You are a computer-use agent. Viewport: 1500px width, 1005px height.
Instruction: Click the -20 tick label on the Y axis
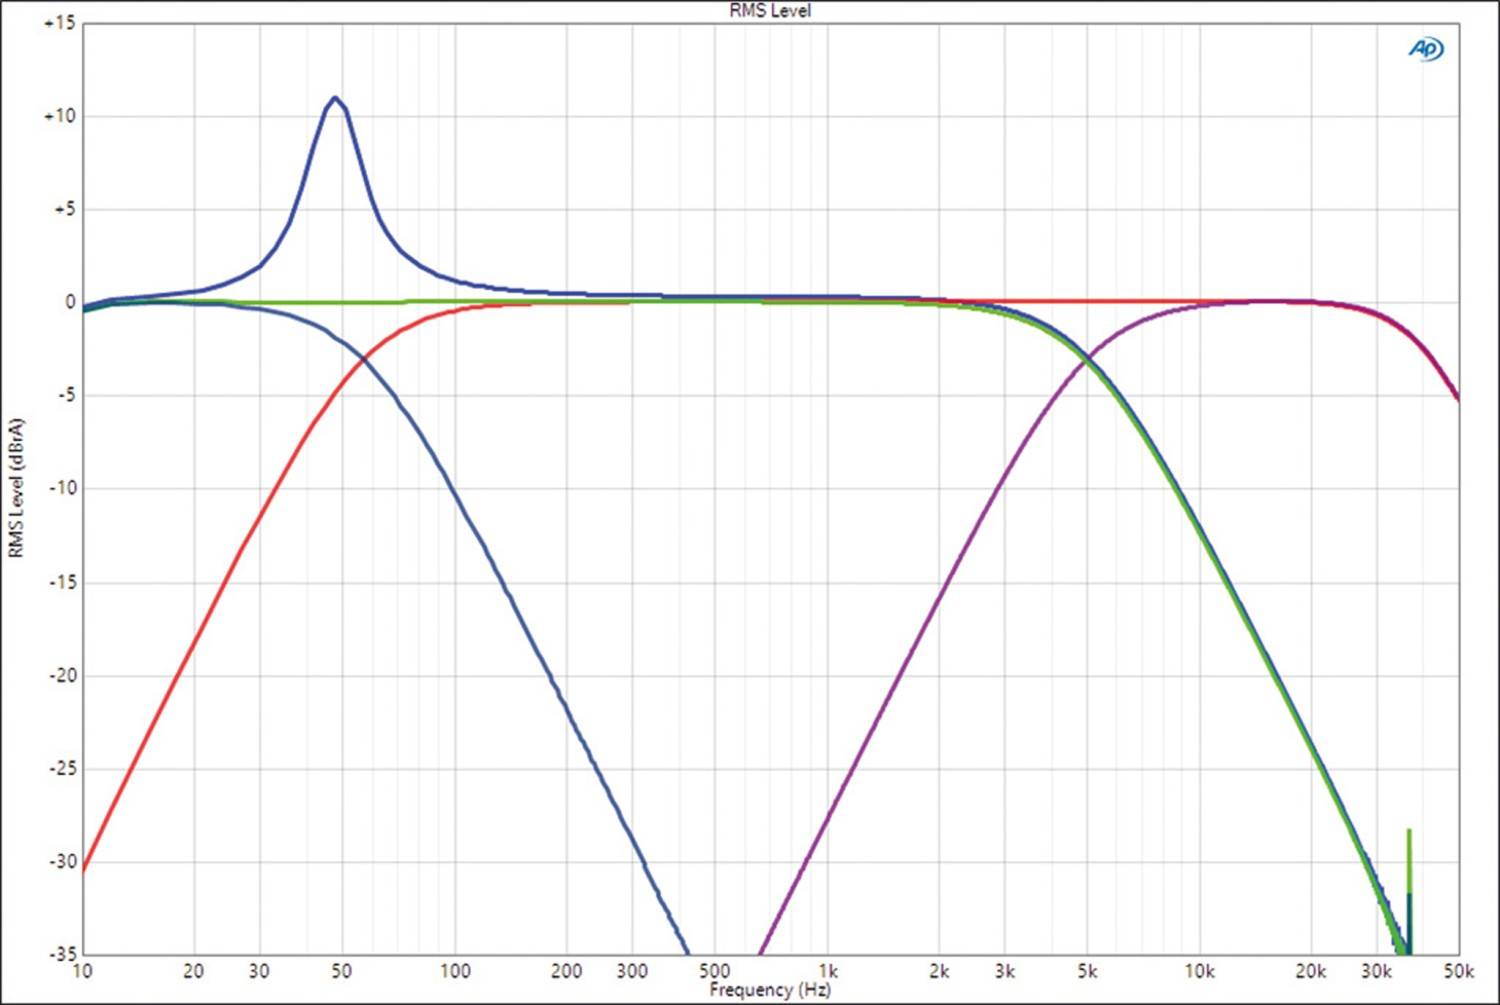click(x=61, y=675)
